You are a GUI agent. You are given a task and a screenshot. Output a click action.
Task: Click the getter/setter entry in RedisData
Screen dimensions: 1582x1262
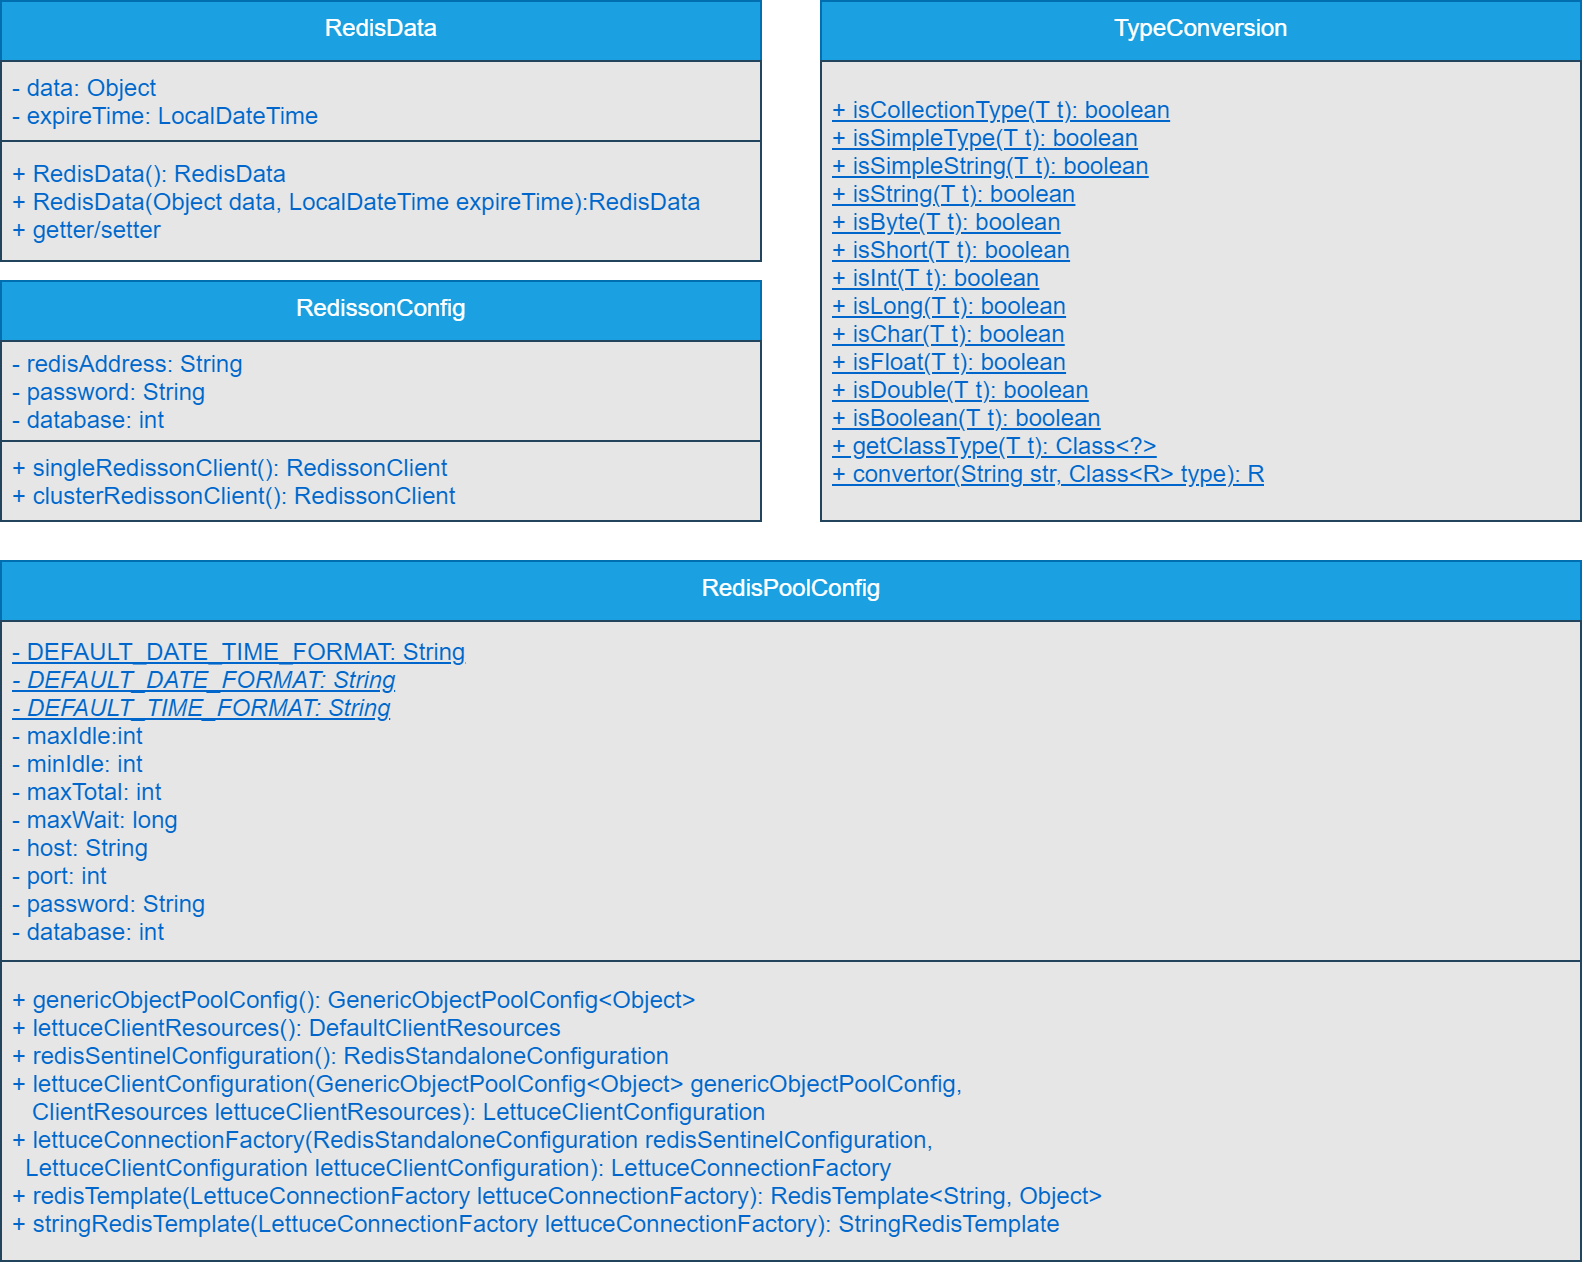click(x=87, y=231)
